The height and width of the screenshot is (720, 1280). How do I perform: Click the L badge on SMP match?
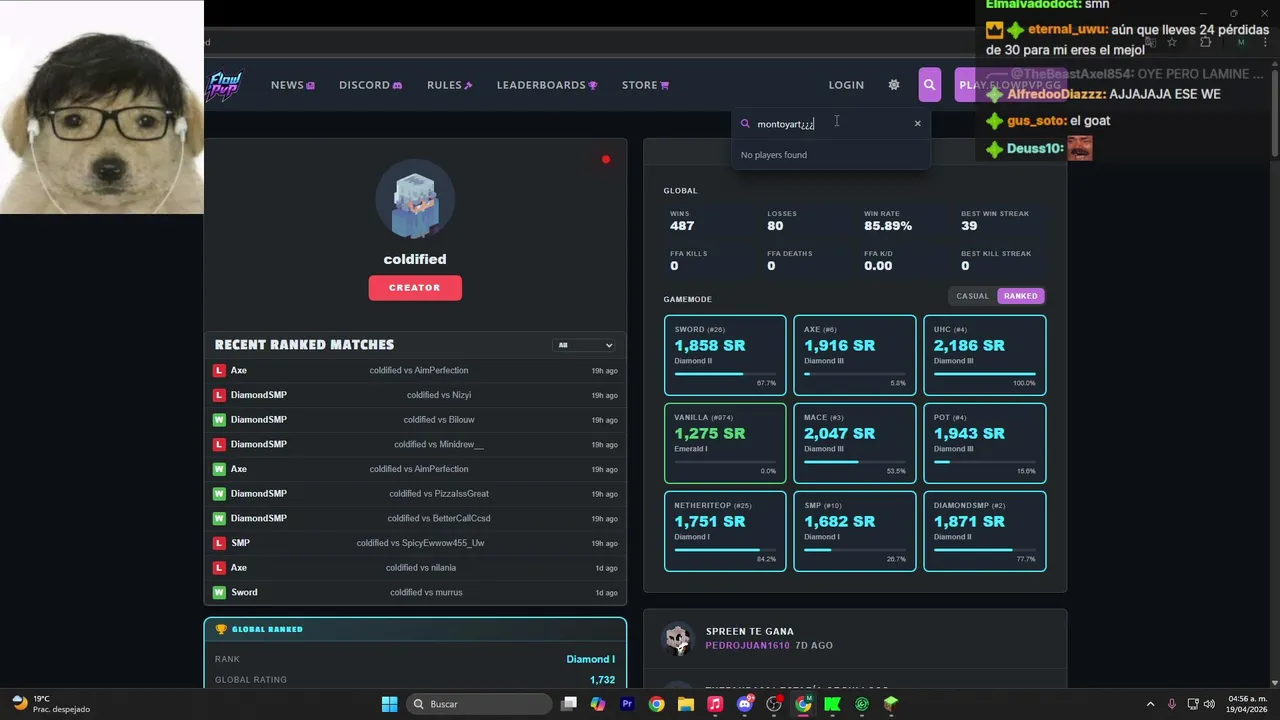point(219,543)
